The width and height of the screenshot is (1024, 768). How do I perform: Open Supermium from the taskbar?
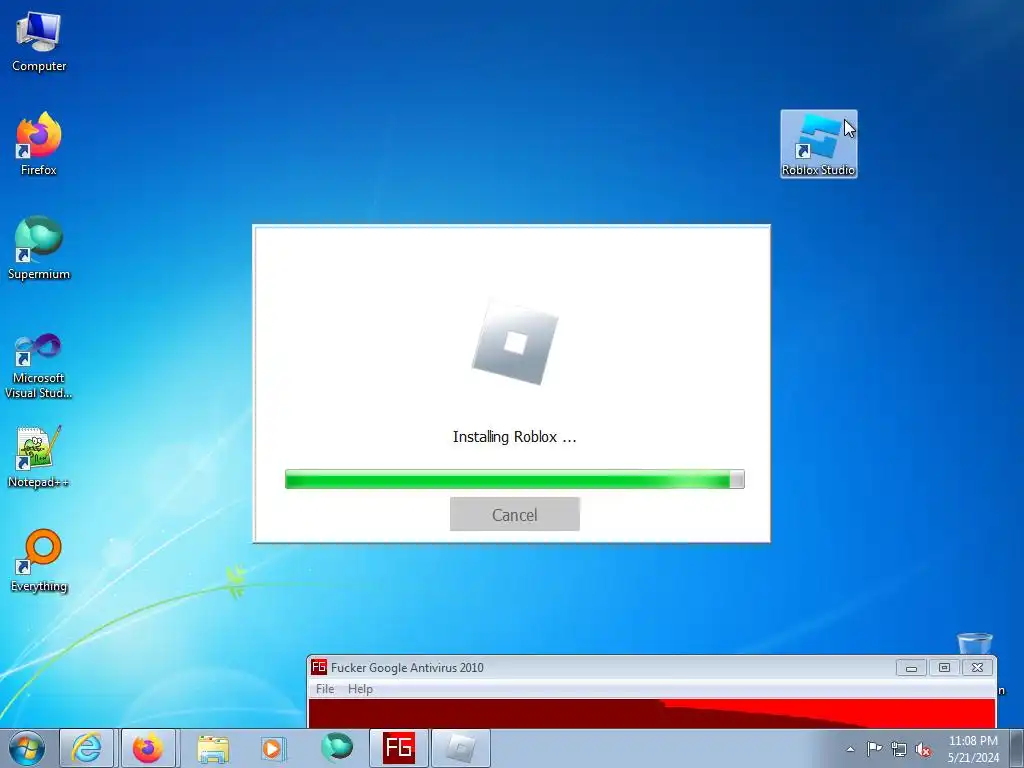coord(337,748)
